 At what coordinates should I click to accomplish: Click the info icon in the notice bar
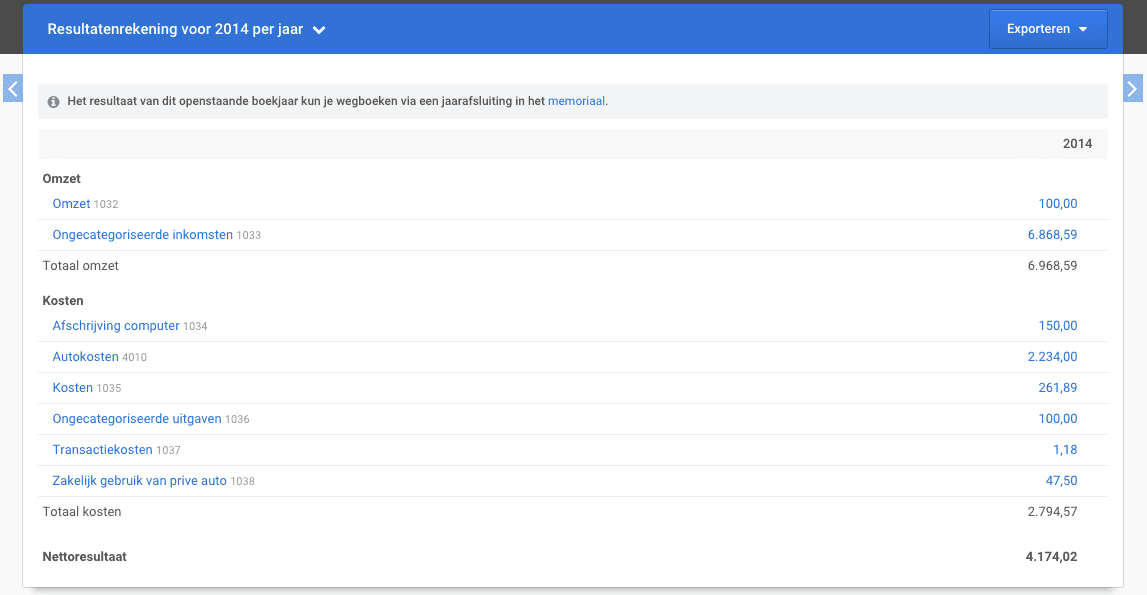(53, 101)
